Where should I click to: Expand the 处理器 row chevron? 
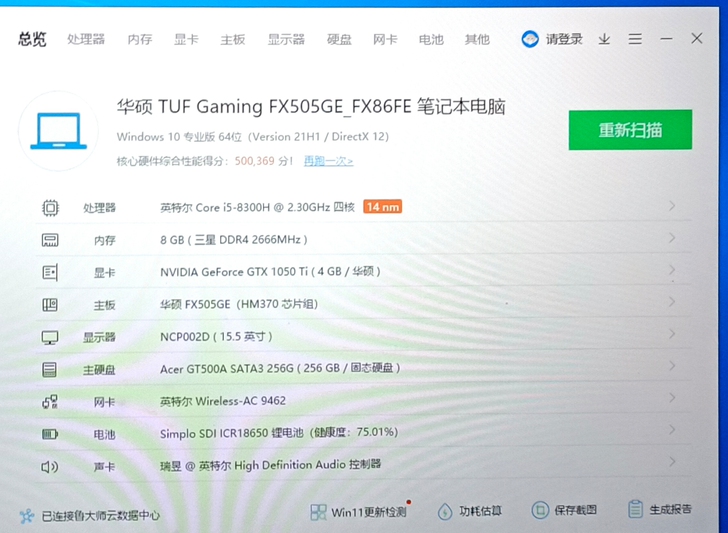coord(672,206)
